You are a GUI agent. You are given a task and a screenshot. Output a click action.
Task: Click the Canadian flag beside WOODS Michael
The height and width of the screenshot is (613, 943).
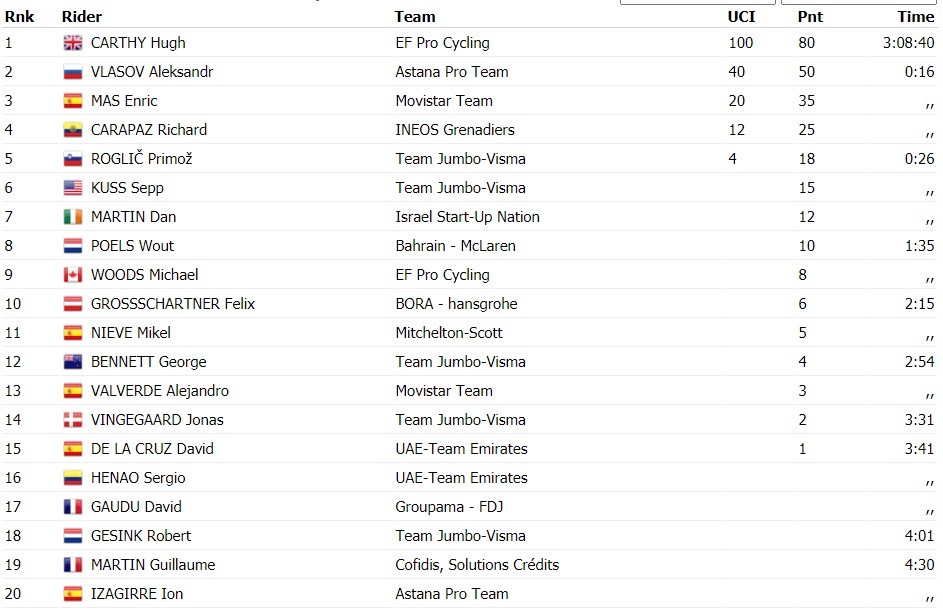click(73, 275)
